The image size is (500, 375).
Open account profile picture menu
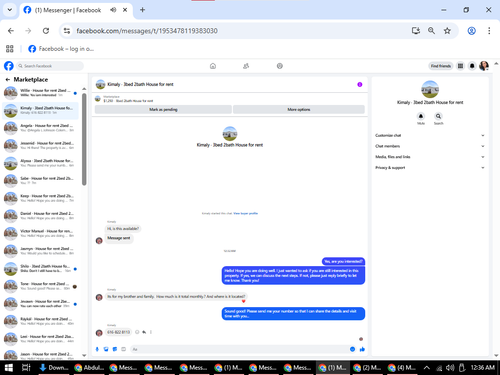pos(484,66)
